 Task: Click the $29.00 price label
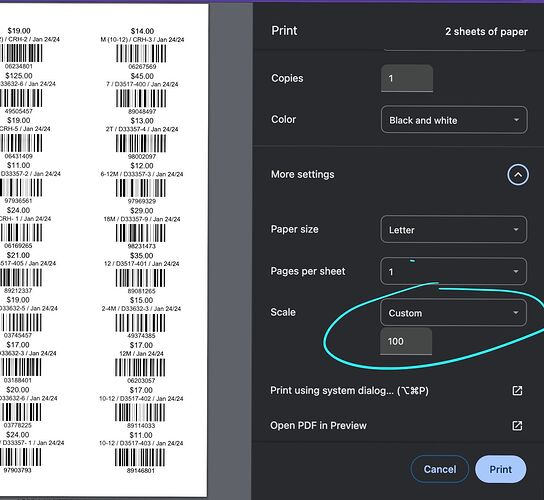point(142,211)
